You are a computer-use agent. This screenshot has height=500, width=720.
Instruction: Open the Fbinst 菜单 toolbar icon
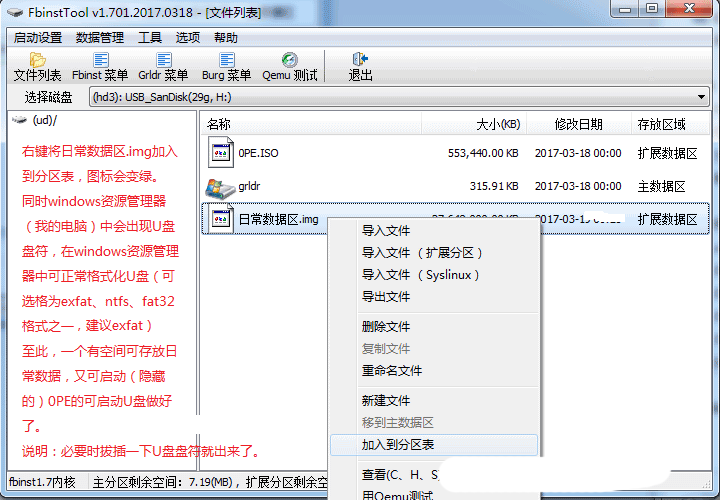coord(101,60)
